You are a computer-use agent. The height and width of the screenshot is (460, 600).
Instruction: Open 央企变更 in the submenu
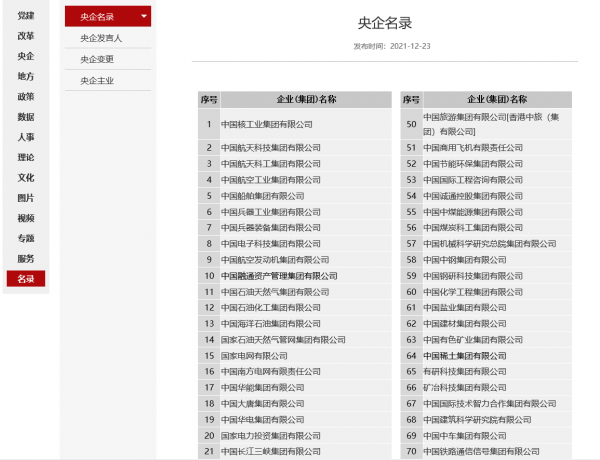point(97,59)
